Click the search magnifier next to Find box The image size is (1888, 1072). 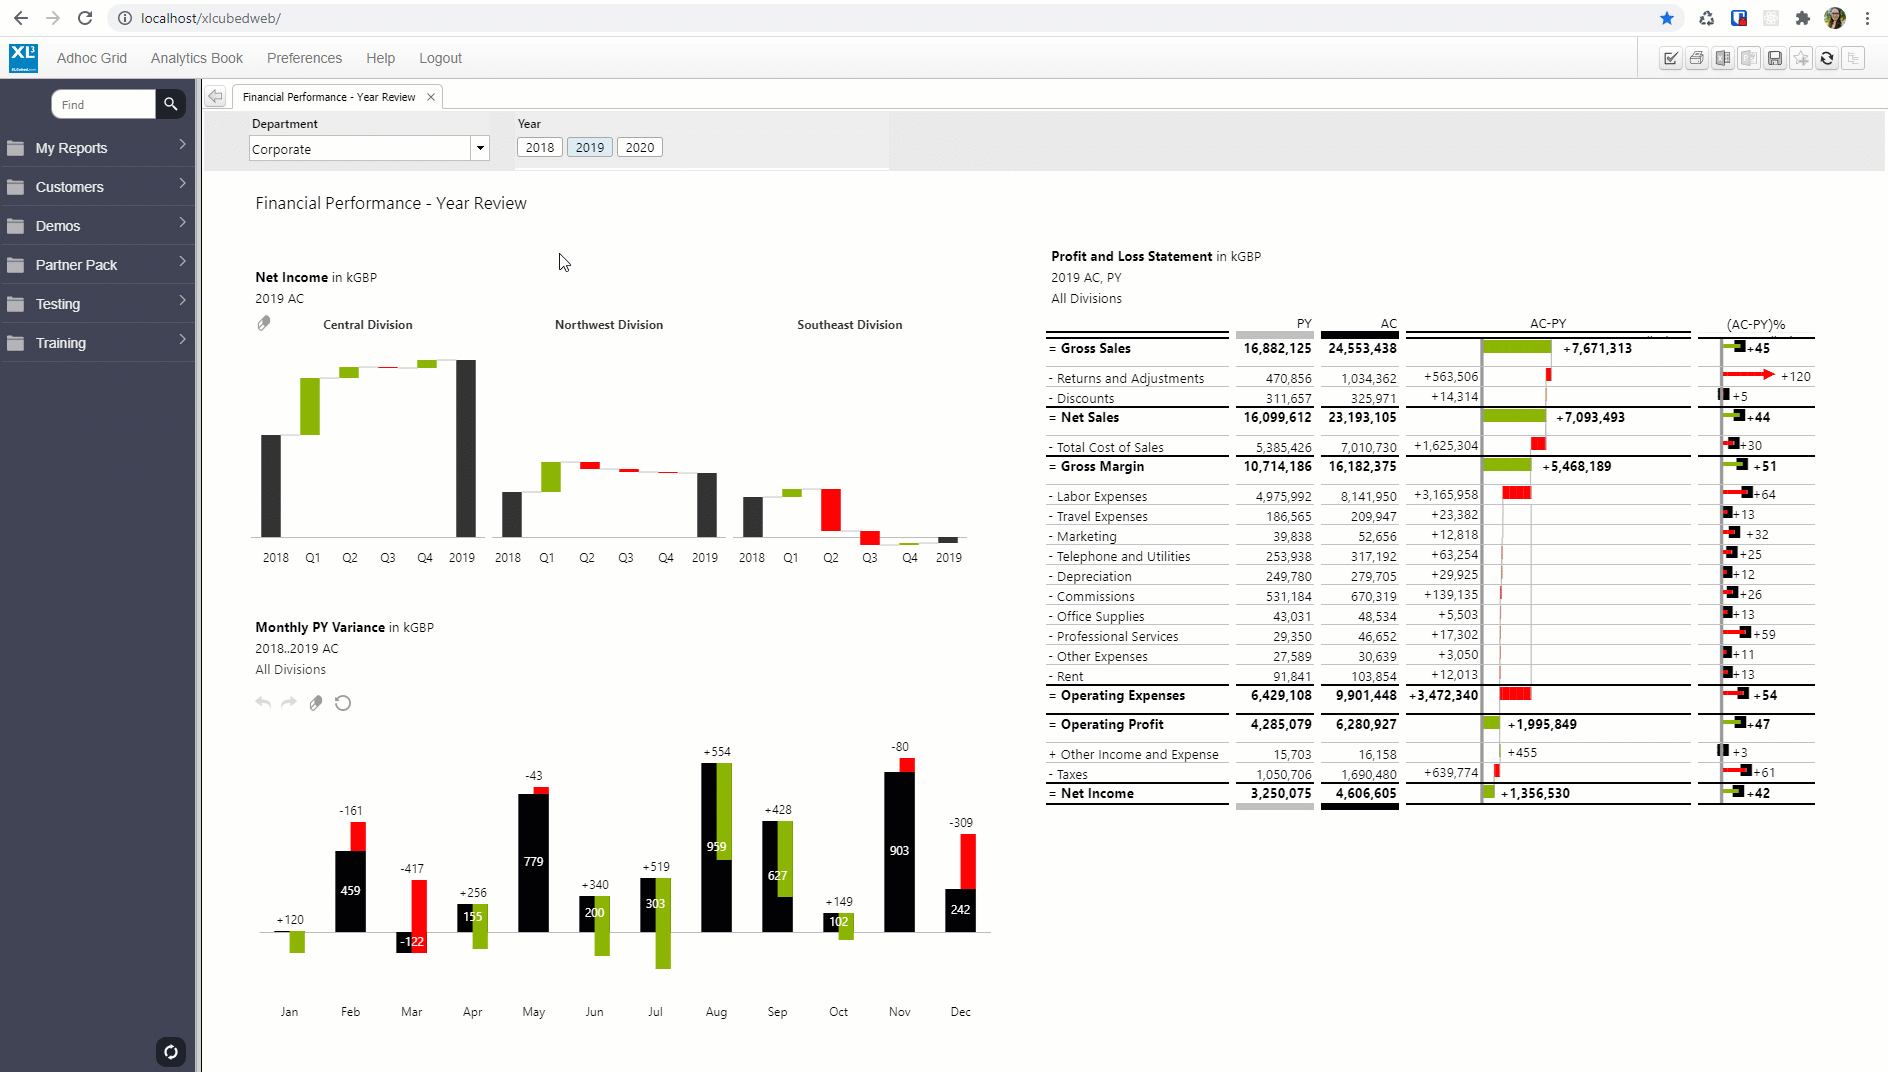pos(170,104)
